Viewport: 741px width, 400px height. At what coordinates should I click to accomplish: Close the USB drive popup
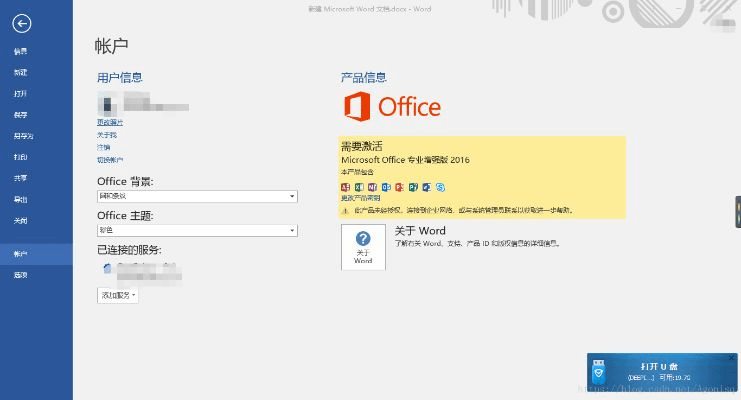(x=732, y=358)
